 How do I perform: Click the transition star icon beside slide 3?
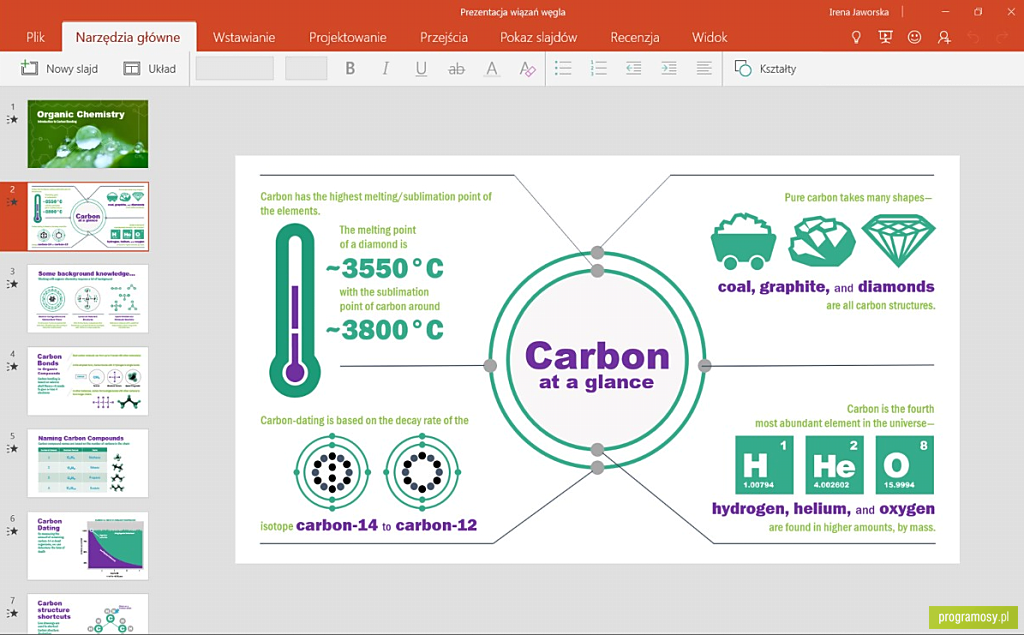12,284
